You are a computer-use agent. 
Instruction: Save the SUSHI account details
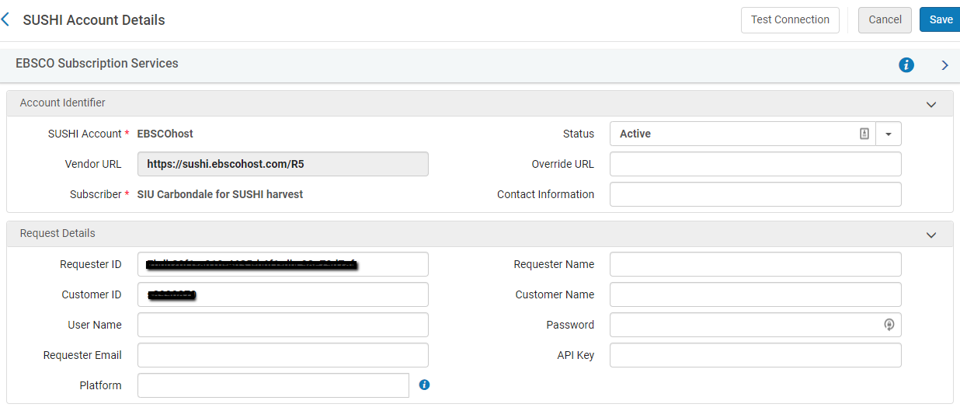[940, 20]
